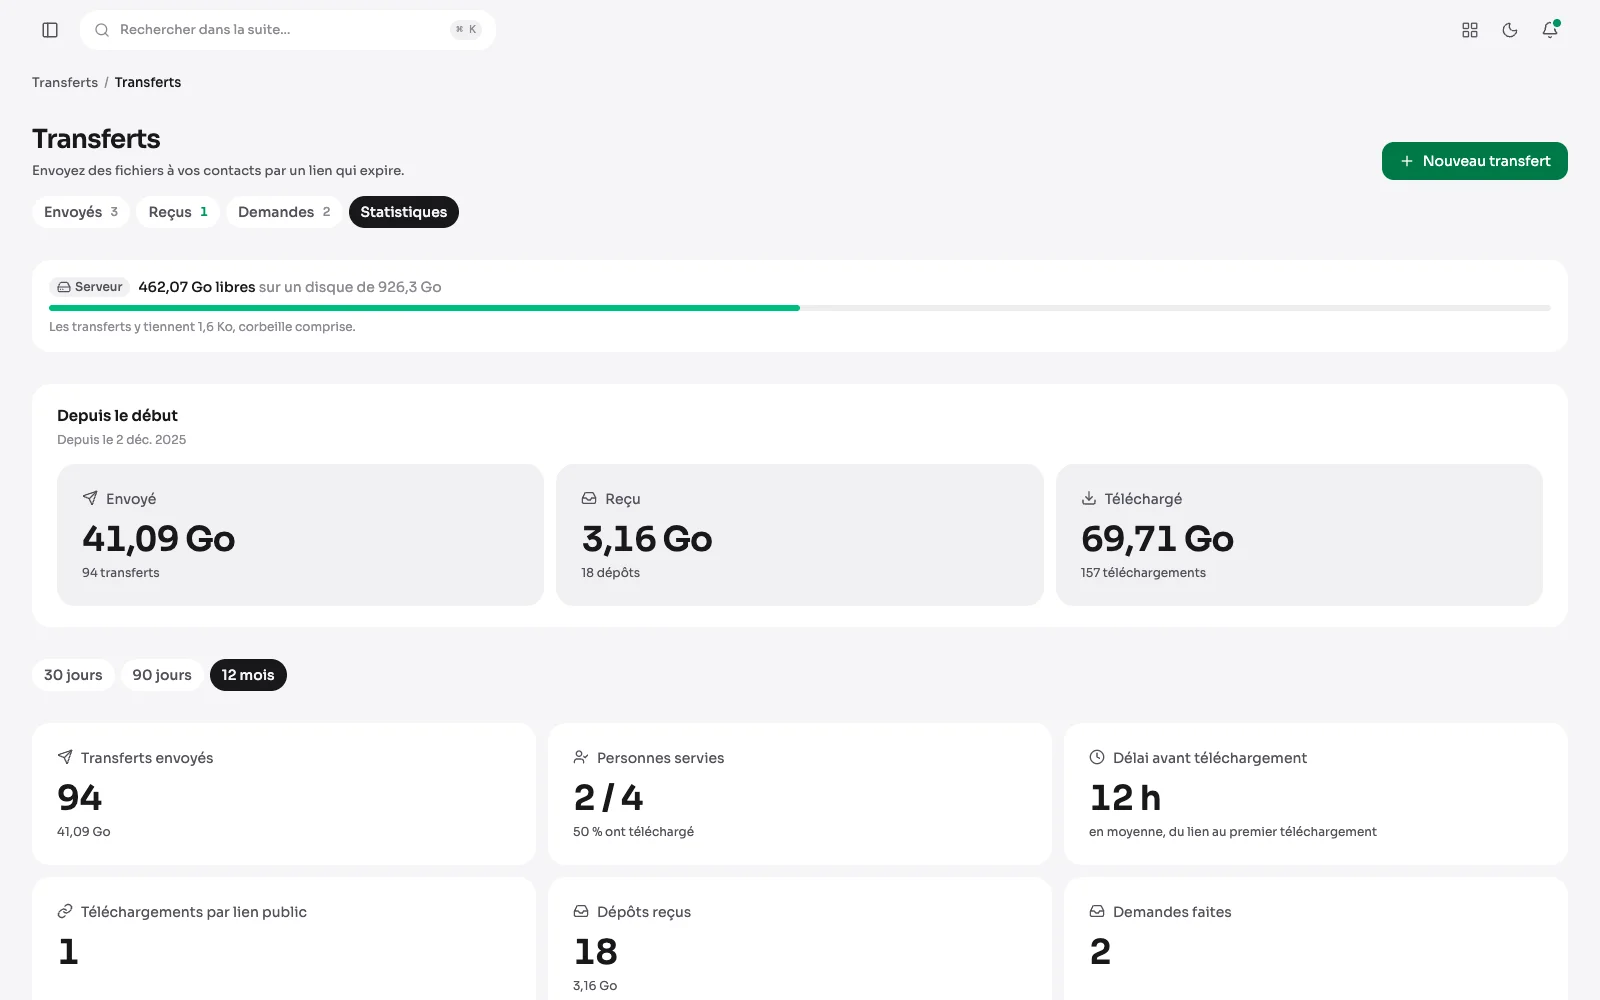Click the Transferts envoyés send icon
Image resolution: width=1600 pixels, height=1000 pixels.
pyautogui.click(x=65, y=757)
